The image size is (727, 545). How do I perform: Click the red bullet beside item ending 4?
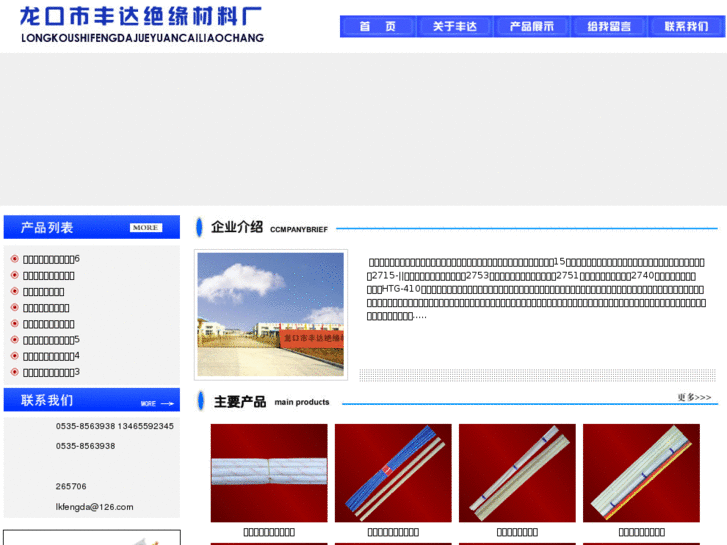point(15,356)
